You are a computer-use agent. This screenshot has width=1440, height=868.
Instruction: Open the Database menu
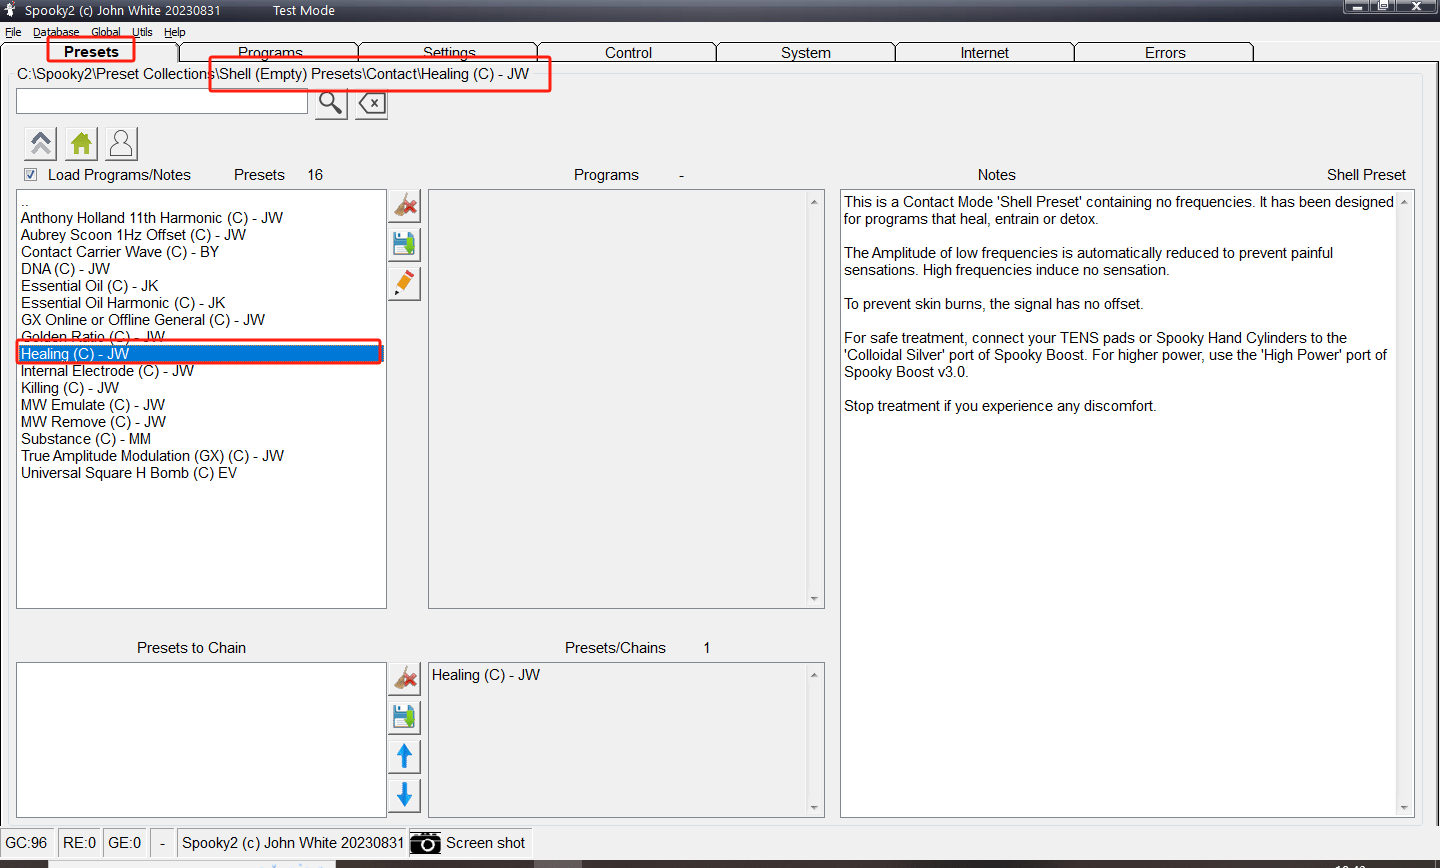pos(56,32)
